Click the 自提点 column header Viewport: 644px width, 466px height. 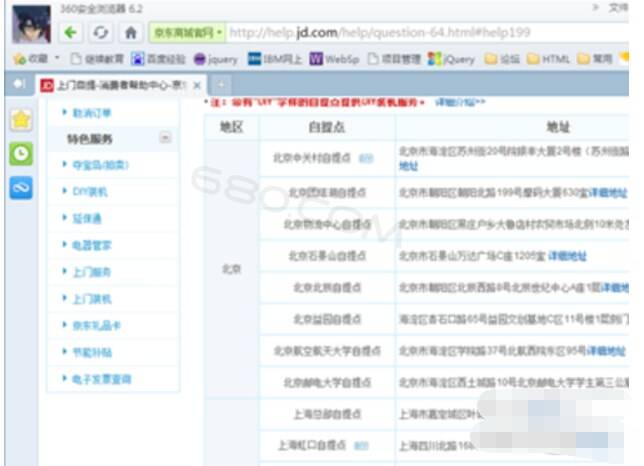pyautogui.click(x=327, y=127)
